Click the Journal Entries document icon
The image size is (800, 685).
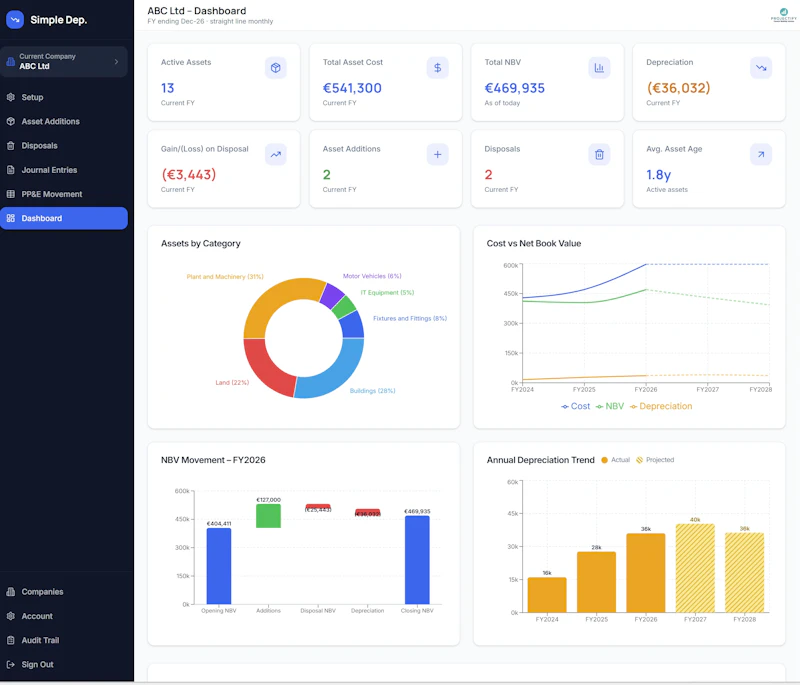(11, 170)
